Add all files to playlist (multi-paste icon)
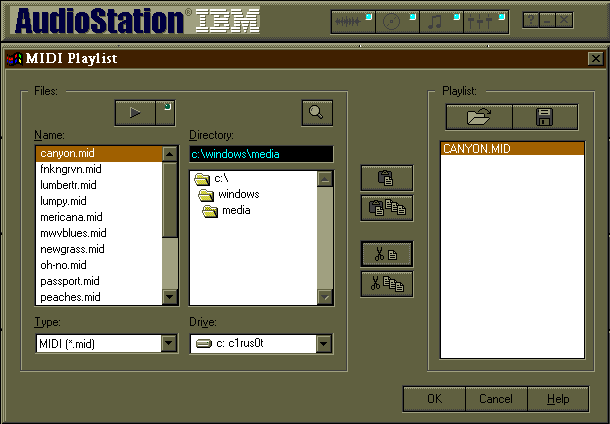 pos(386,208)
